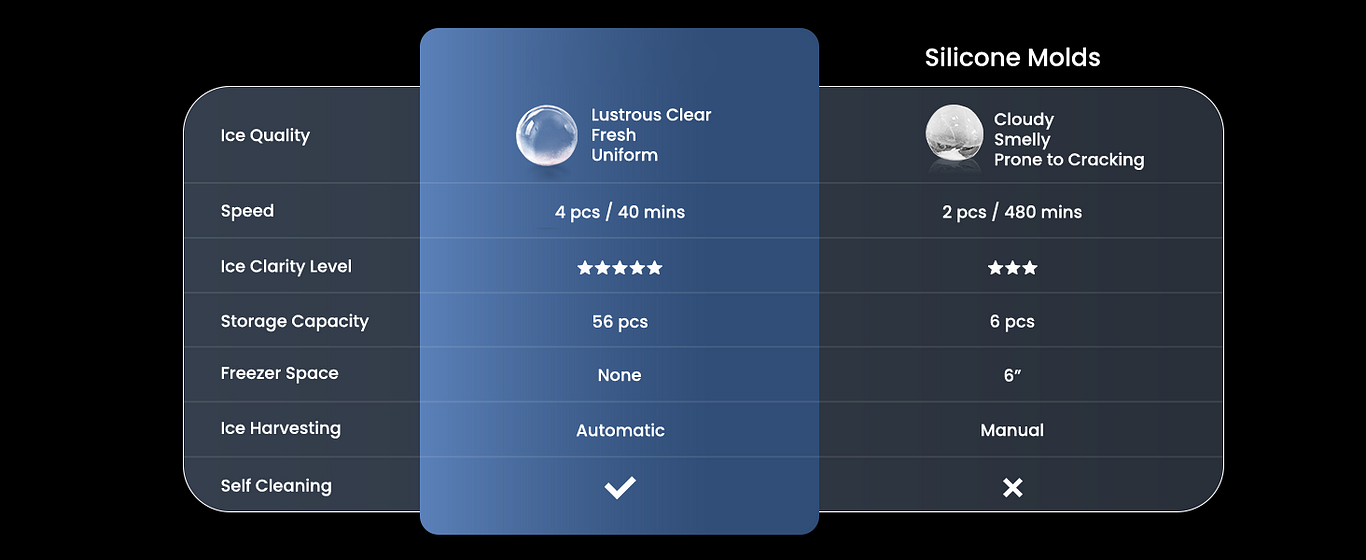1366x560 pixels.
Task: Click the "Lustrous Clear Fresh Uniform" text
Action: click(651, 135)
